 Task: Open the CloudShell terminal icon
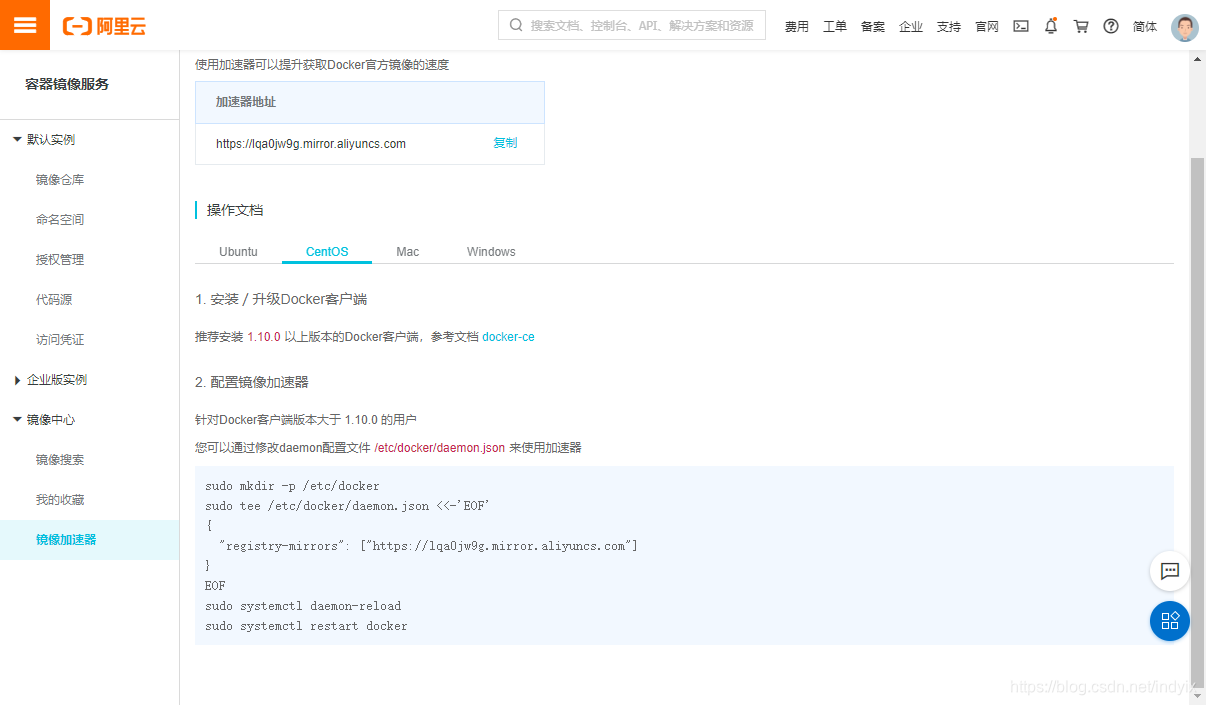pos(1020,26)
